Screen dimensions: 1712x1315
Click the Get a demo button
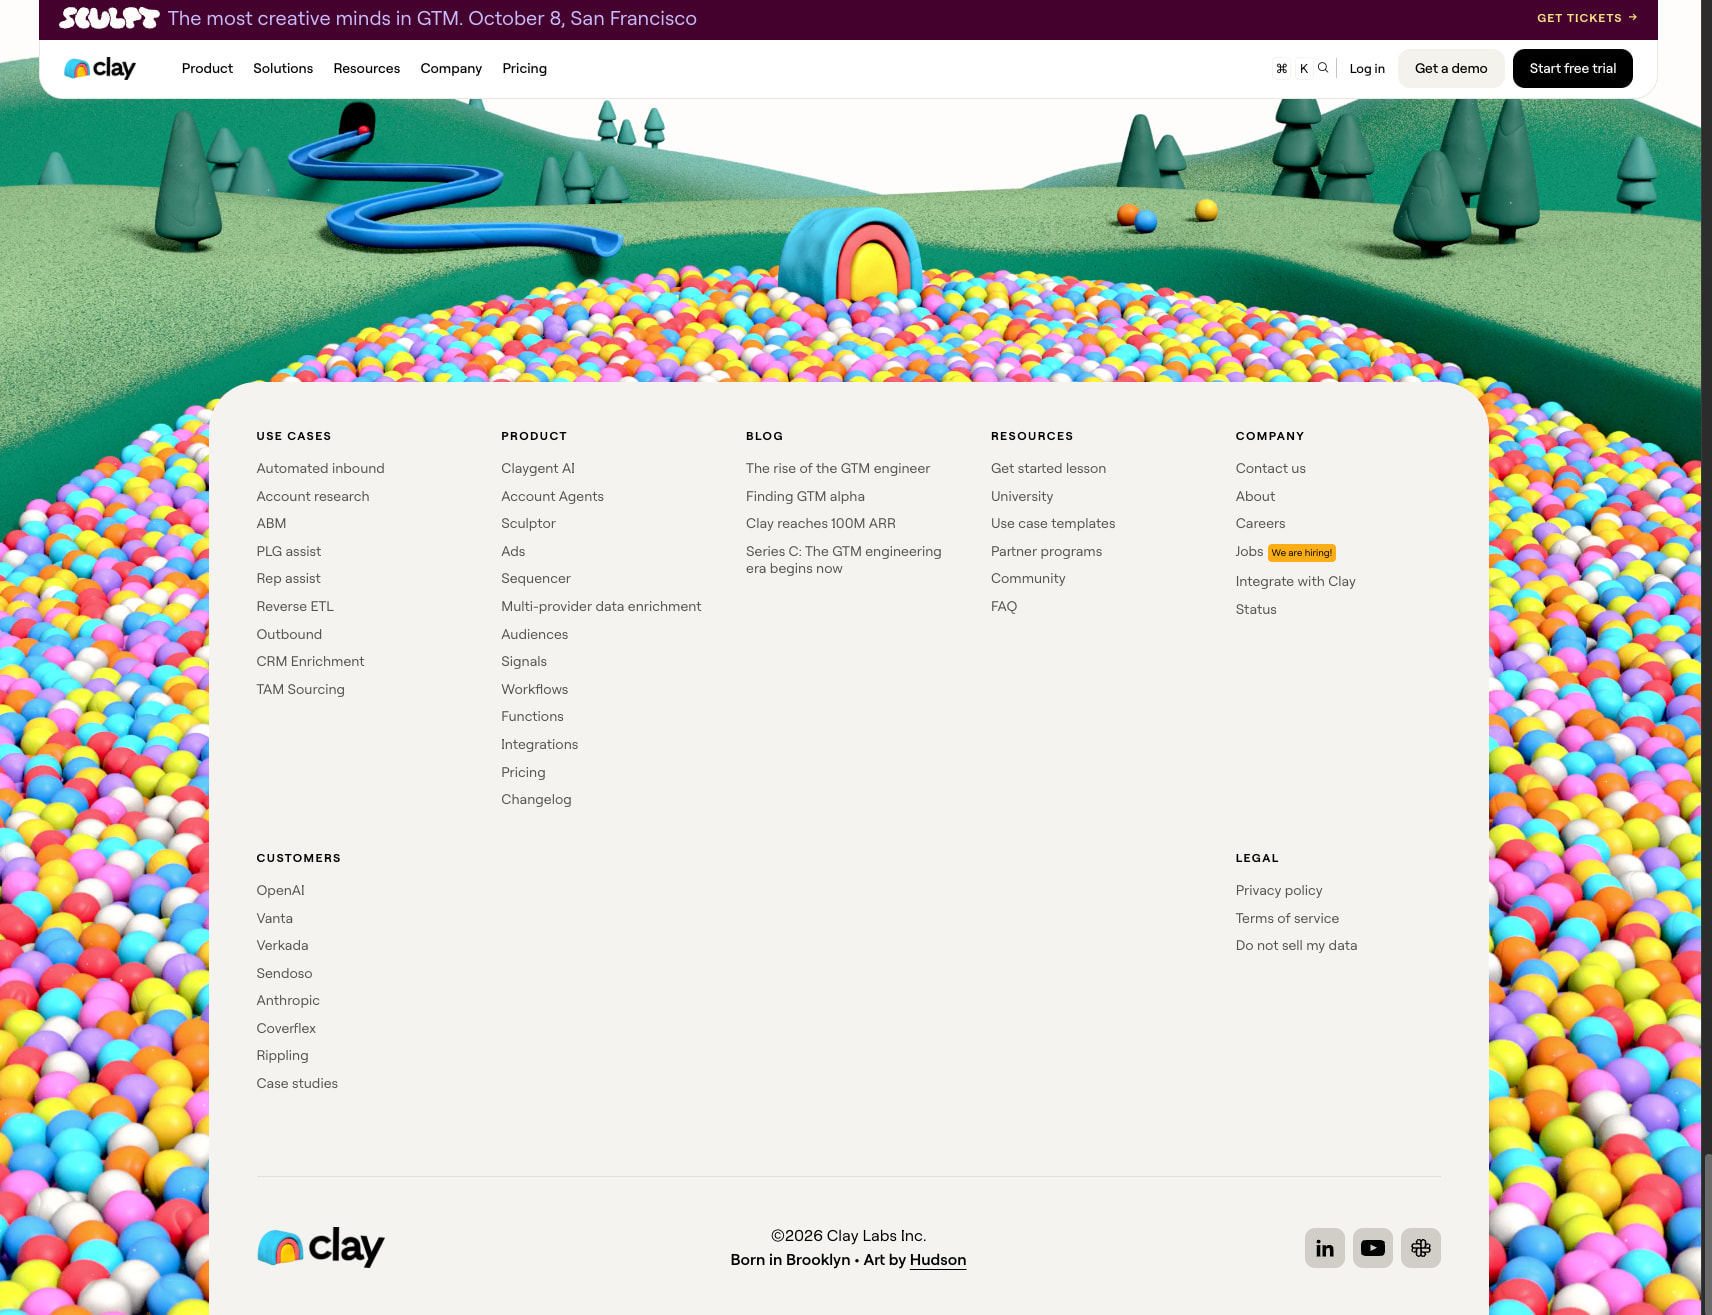click(1451, 68)
